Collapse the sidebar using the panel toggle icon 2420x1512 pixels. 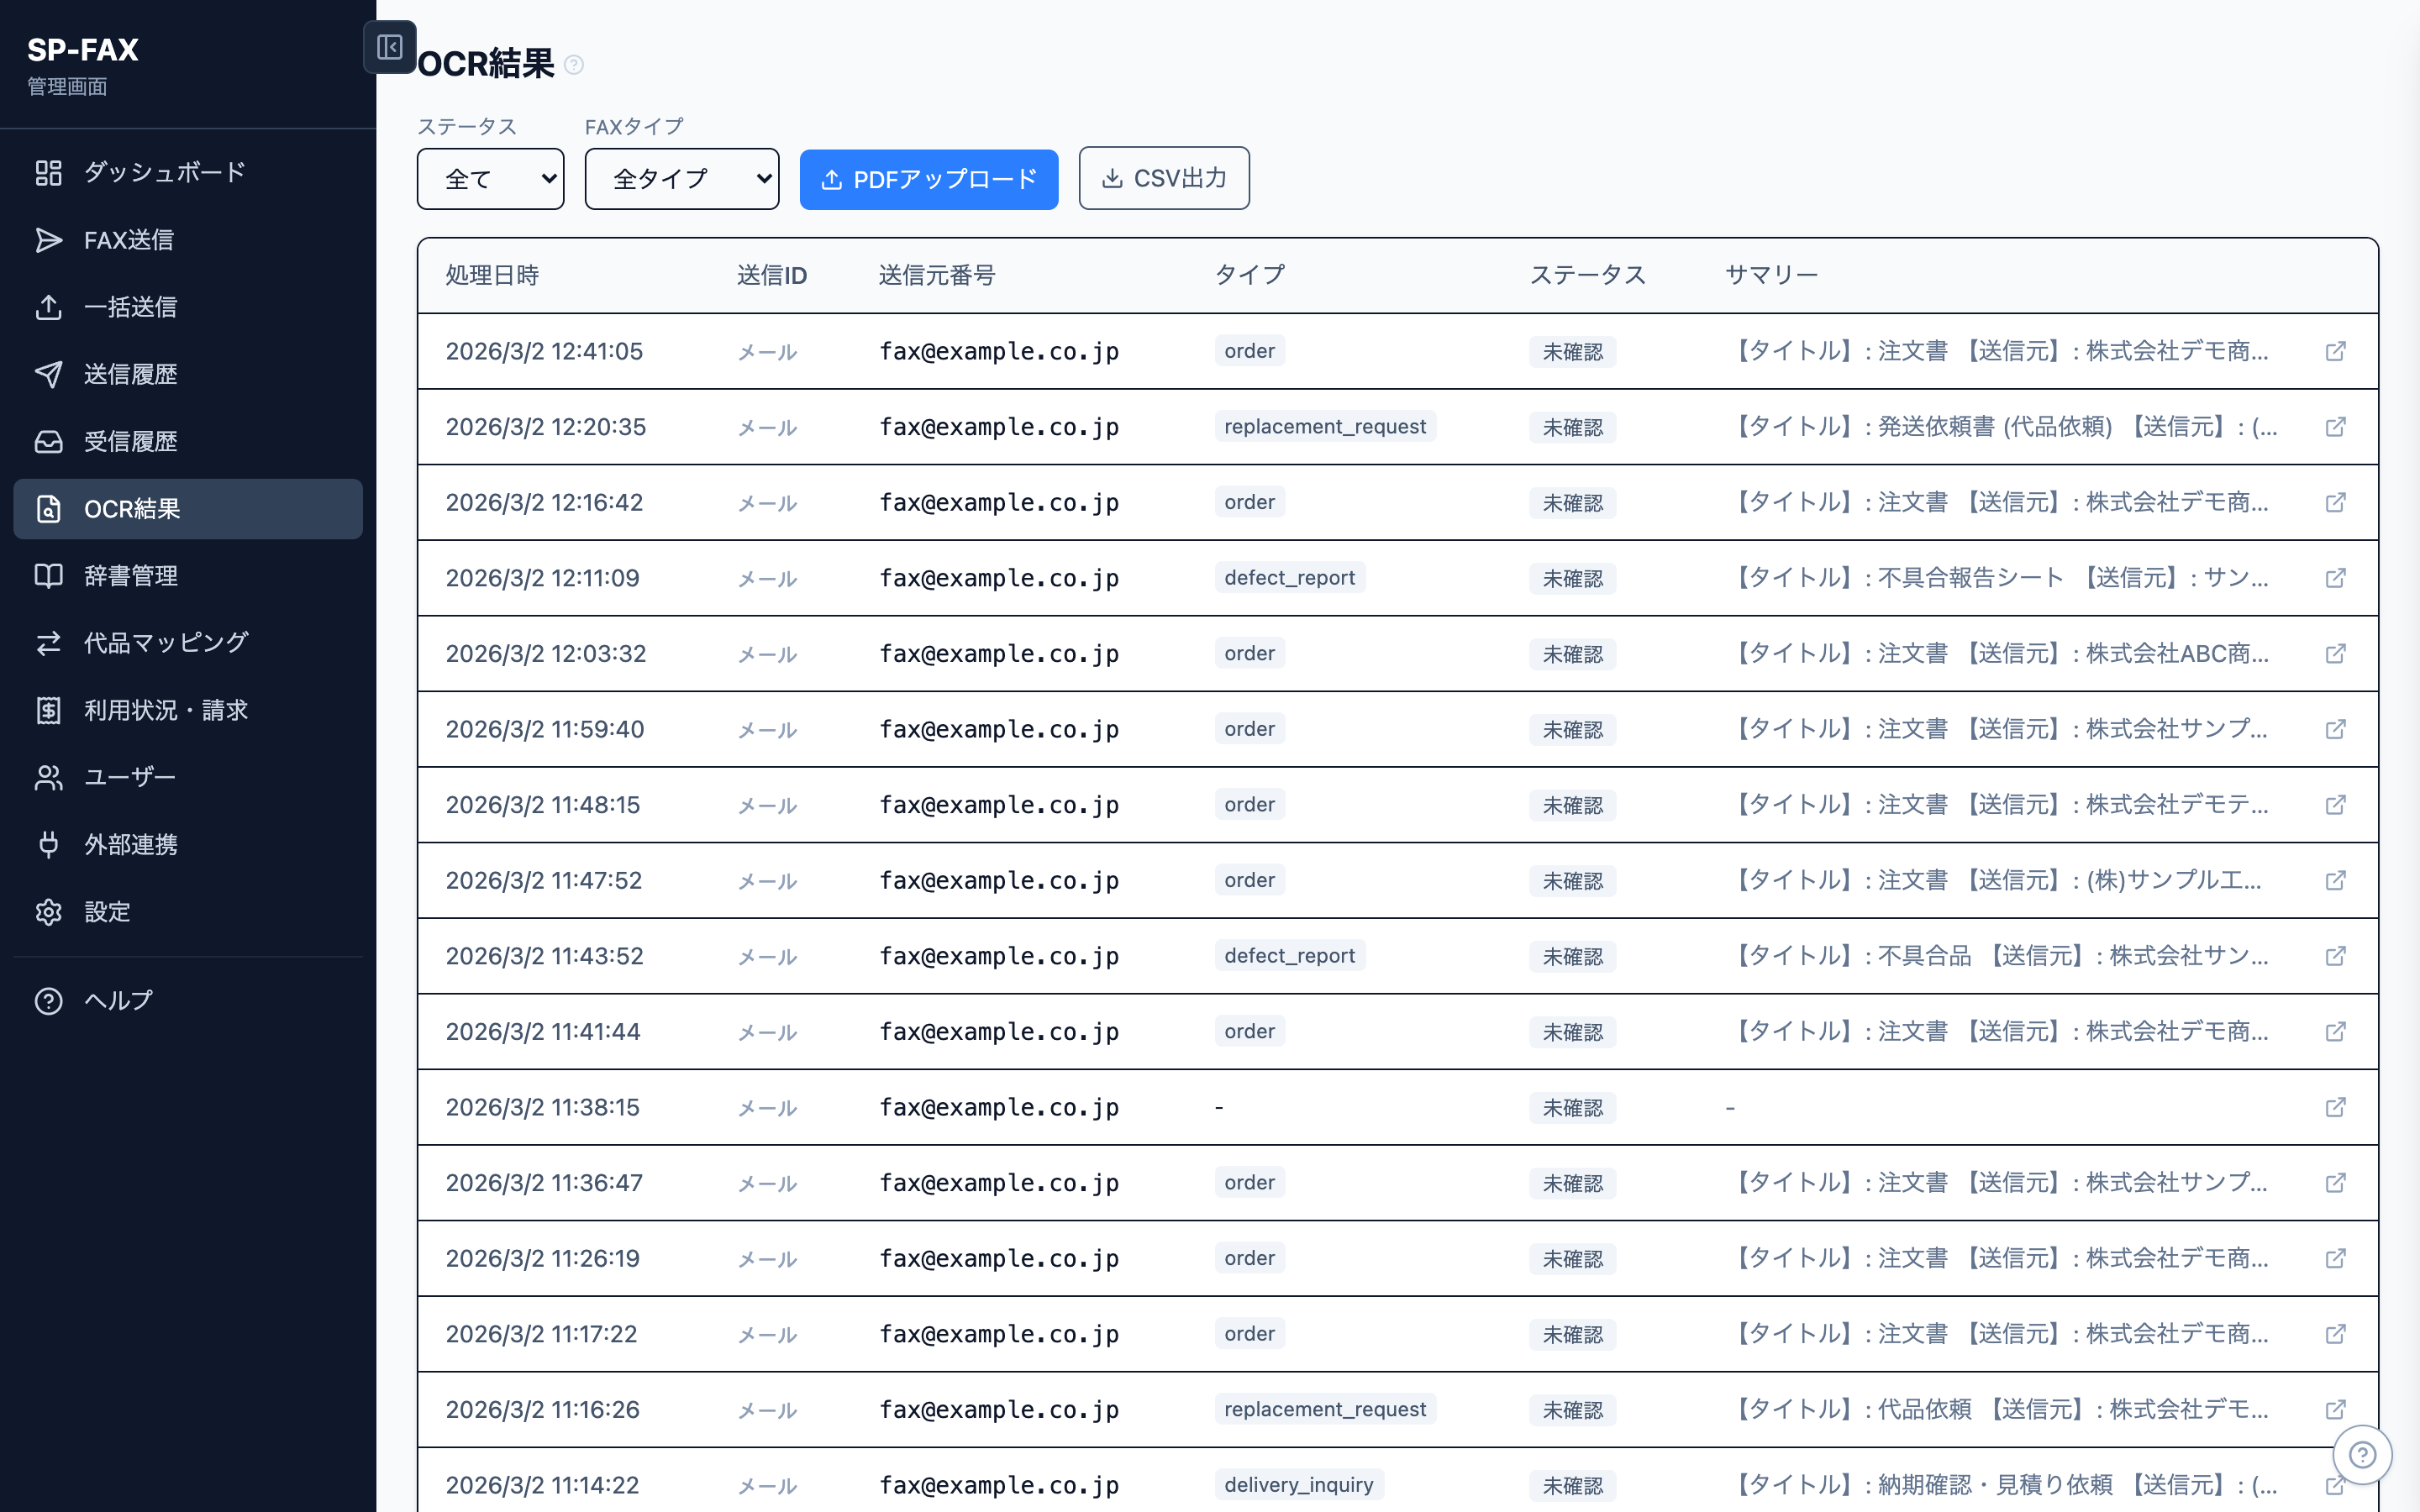pos(390,47)
